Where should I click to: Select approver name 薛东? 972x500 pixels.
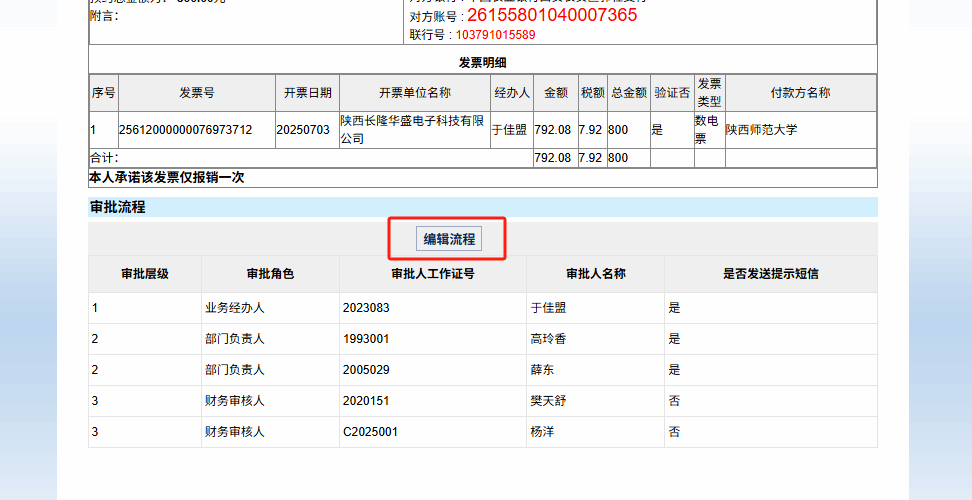click(x=542, y=370)
